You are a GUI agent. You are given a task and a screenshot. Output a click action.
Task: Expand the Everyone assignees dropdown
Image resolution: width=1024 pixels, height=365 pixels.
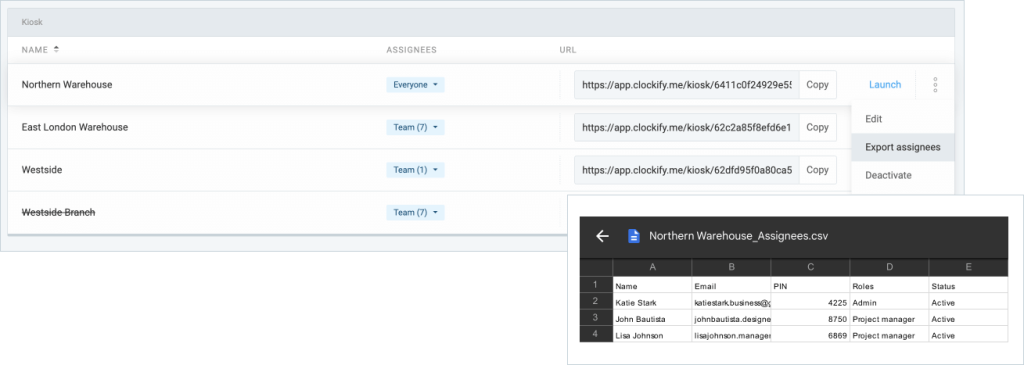pyautogui.click(x=415, y=85)
